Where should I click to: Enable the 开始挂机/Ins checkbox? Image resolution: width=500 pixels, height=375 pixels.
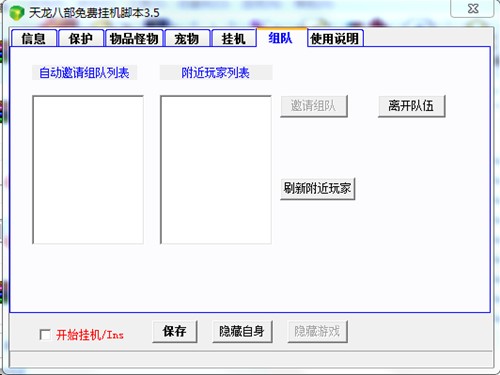point(45,334)
